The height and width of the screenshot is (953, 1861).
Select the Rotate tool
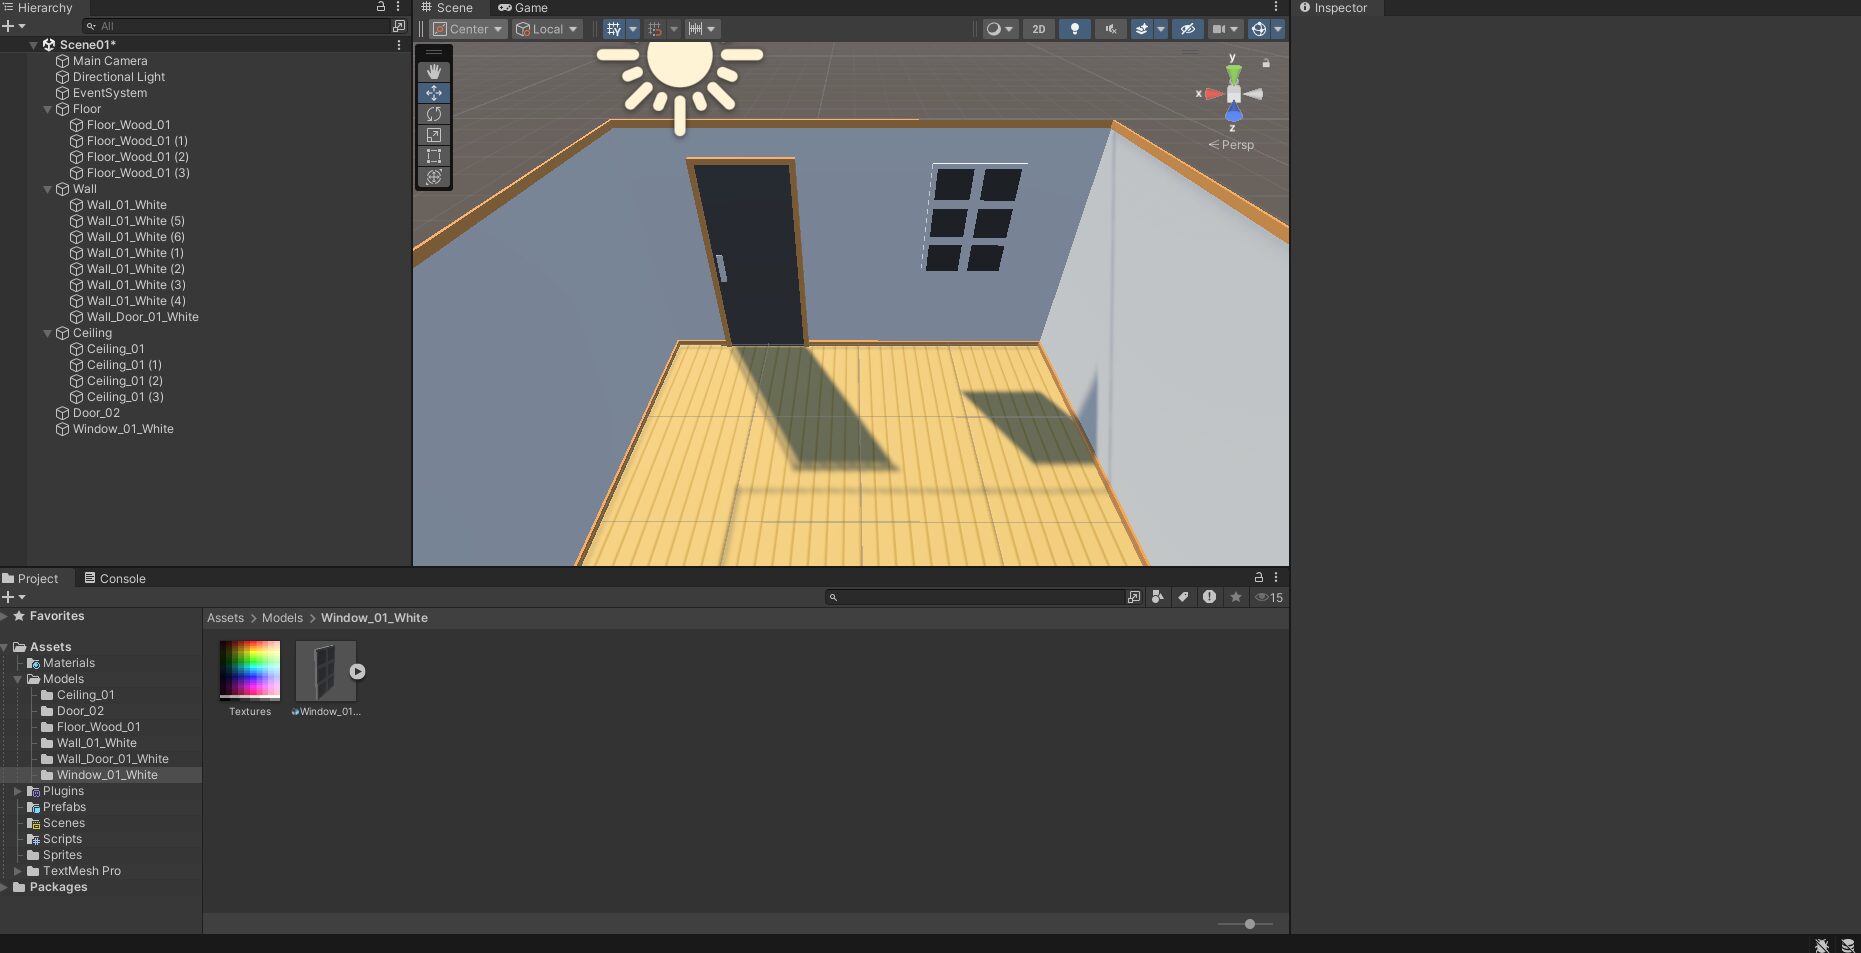pos(434,114)
